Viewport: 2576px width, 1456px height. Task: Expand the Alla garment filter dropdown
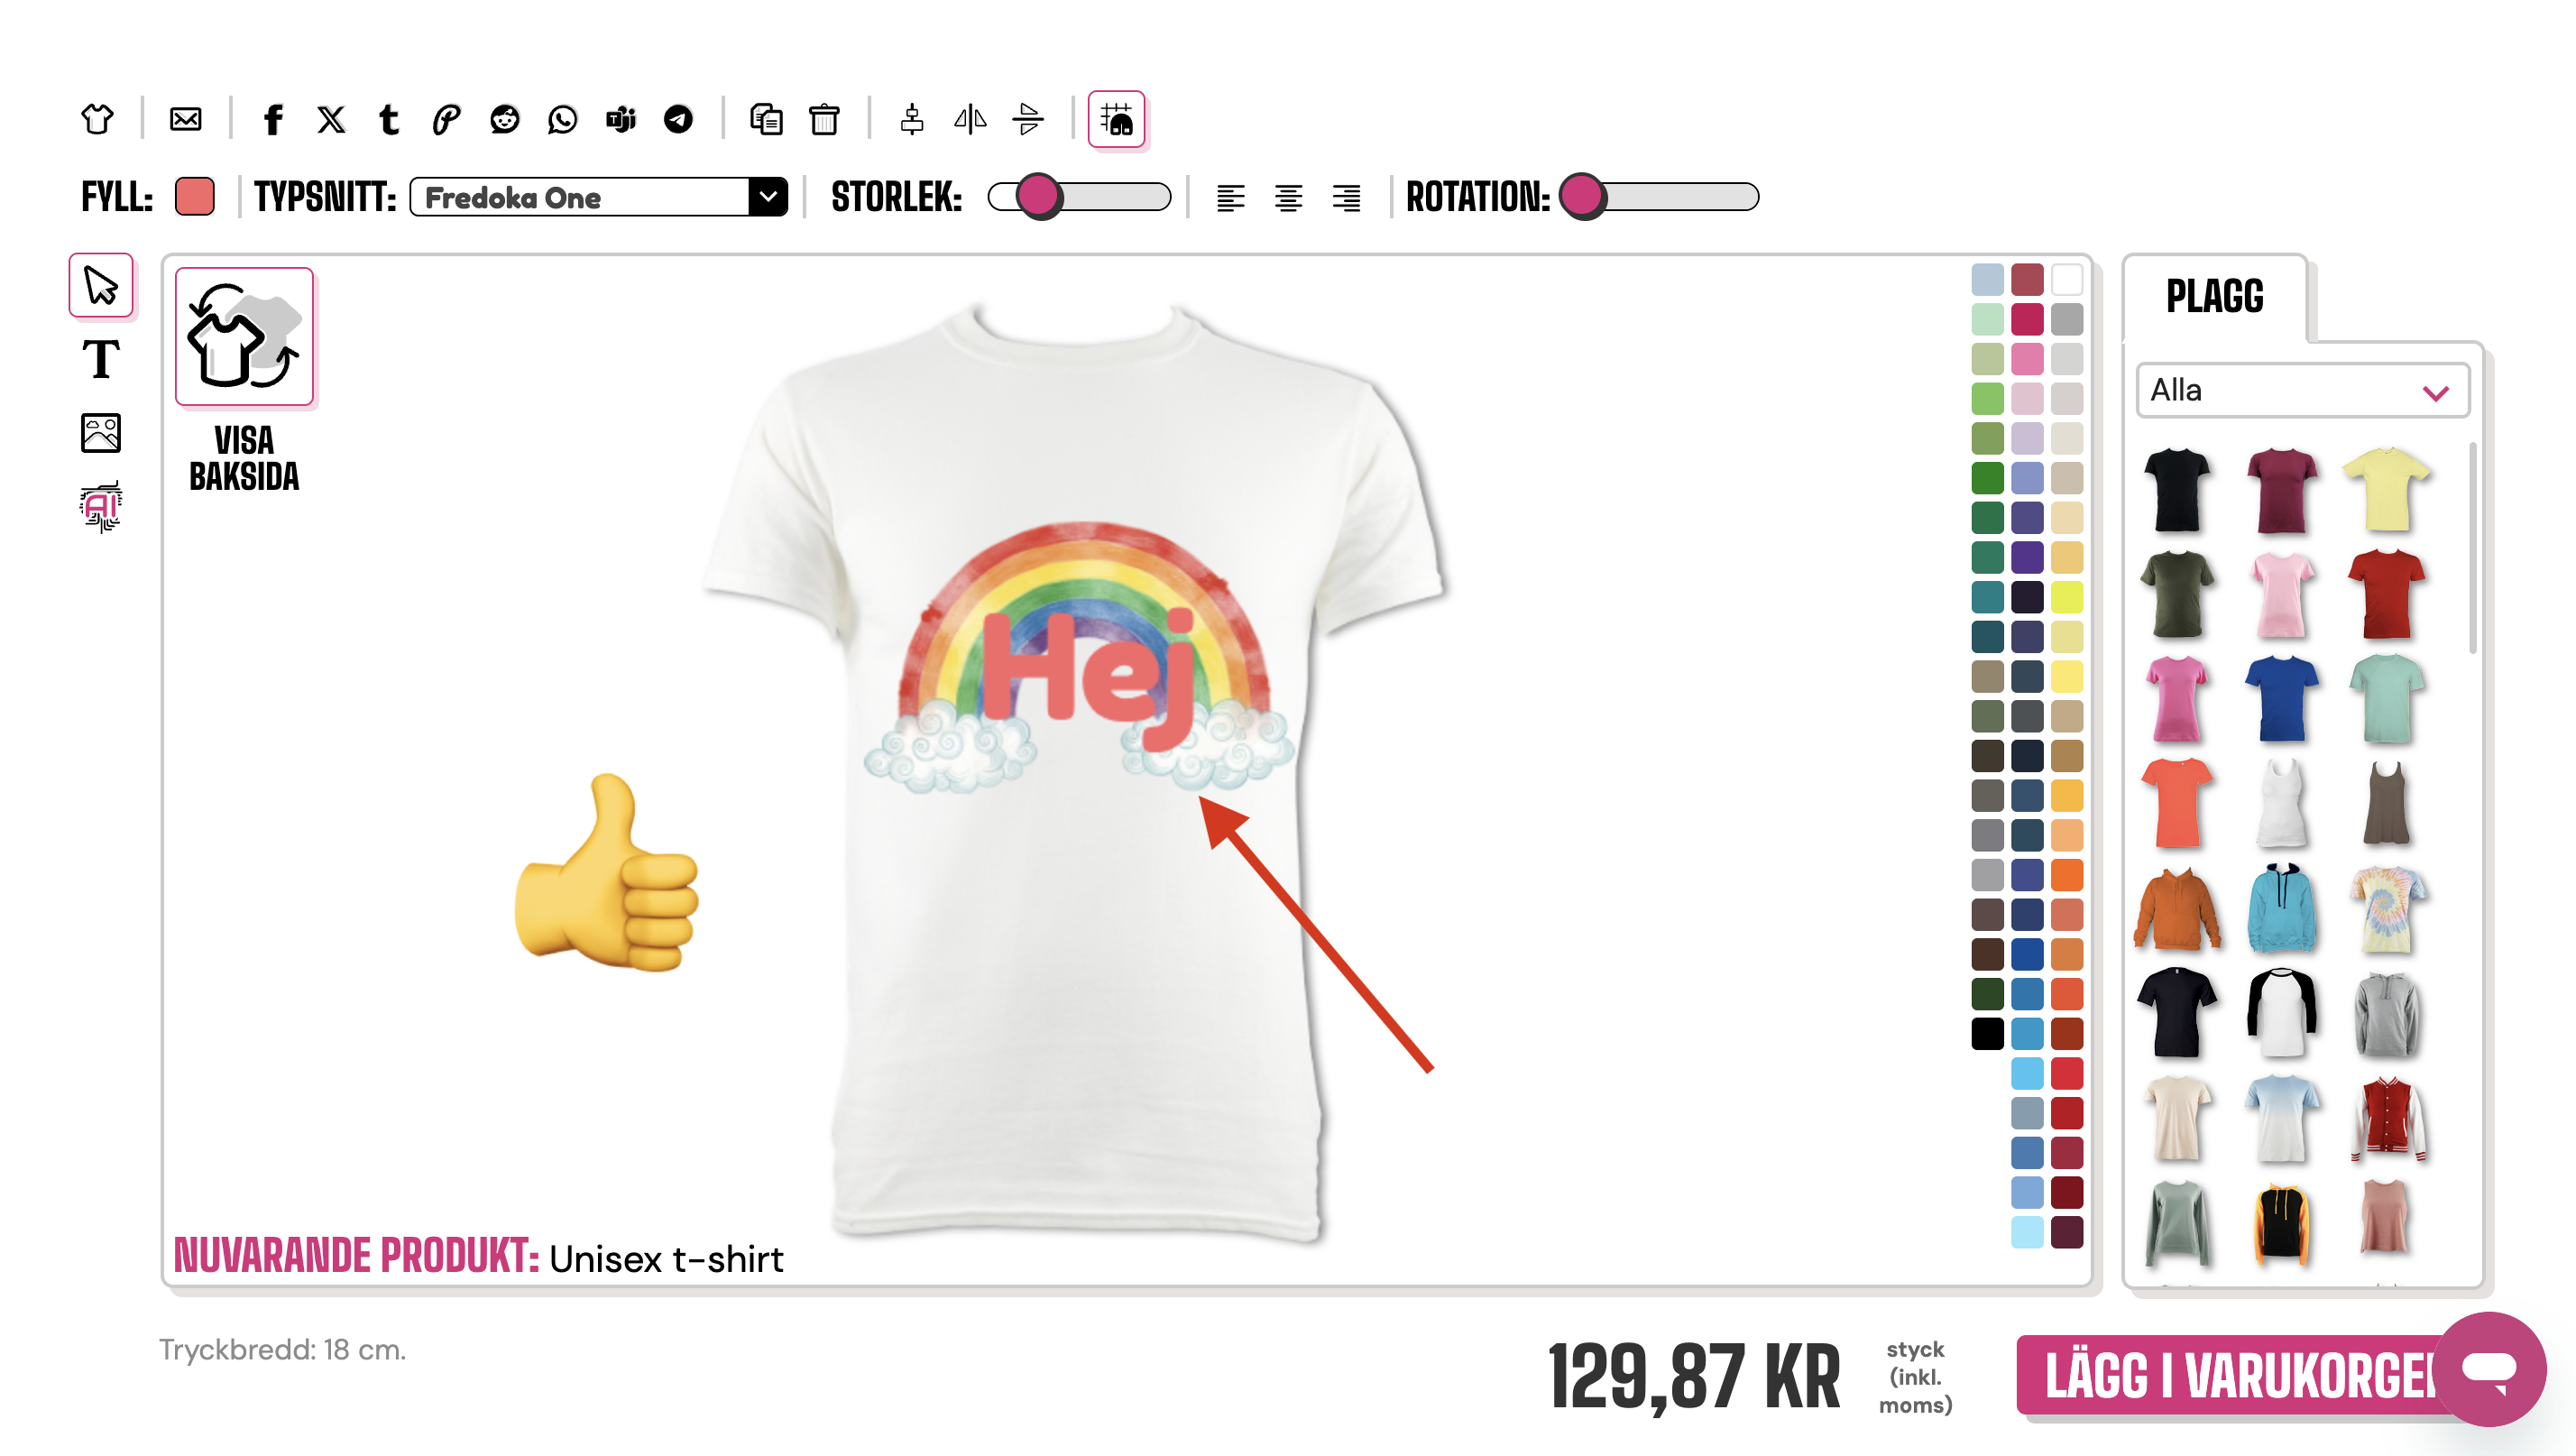point(2300,390)
